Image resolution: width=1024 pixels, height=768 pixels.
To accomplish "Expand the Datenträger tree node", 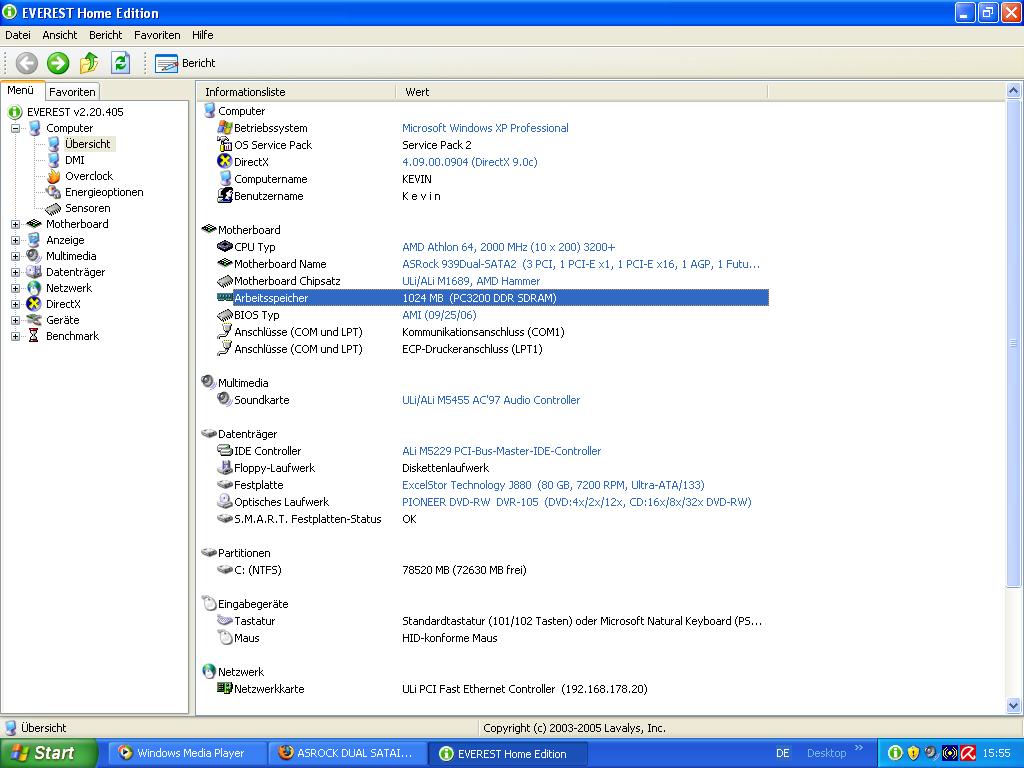I will coord(15,272).
